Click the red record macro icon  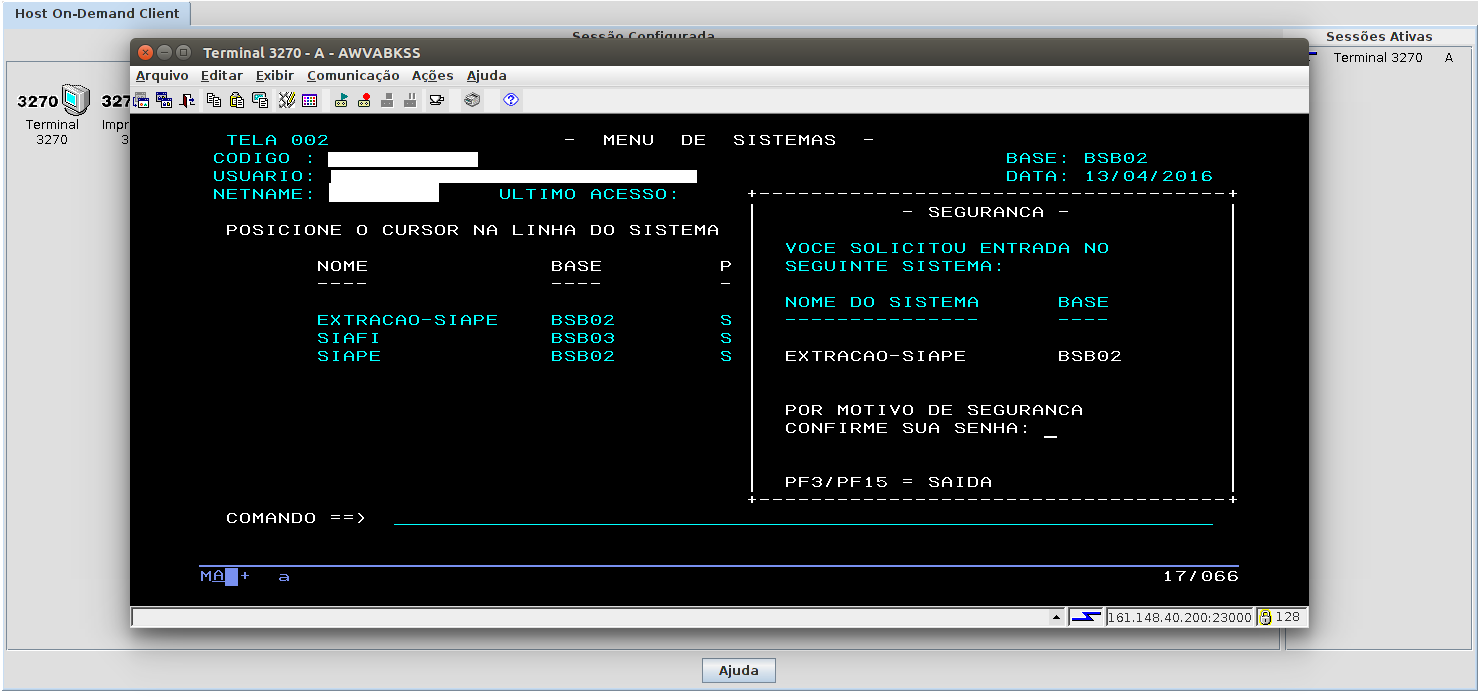coord(364,100)
